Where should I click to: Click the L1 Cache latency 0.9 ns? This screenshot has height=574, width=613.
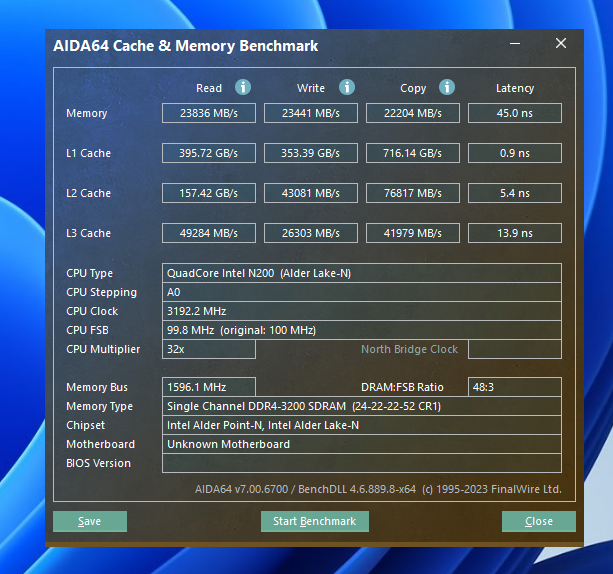515,153
